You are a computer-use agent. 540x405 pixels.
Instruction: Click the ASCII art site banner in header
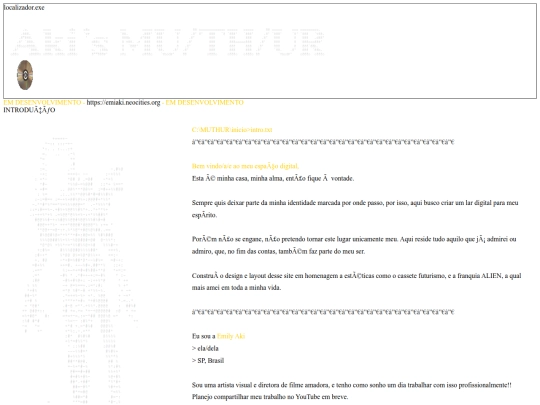click(x=168, y=42)
